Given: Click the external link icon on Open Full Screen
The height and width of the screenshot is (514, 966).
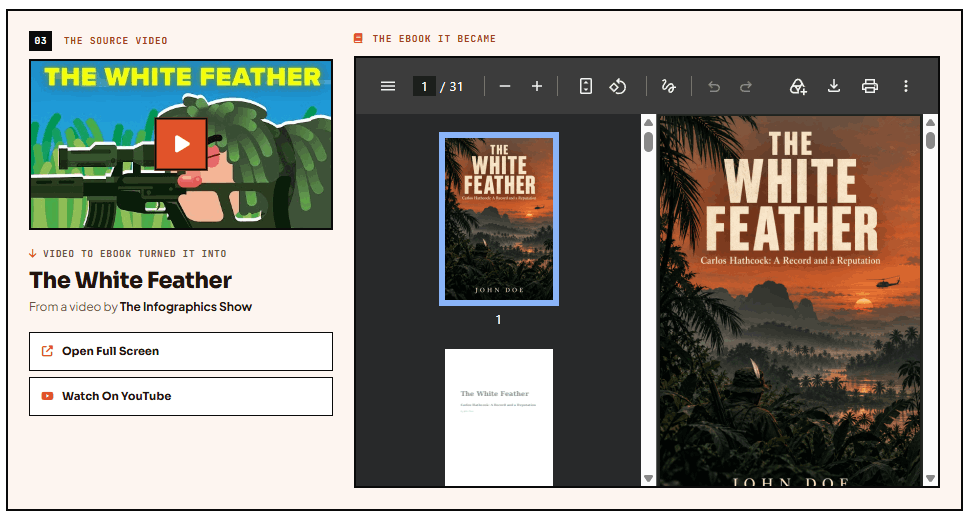Looking at the screenshot, I should (47, 351).
